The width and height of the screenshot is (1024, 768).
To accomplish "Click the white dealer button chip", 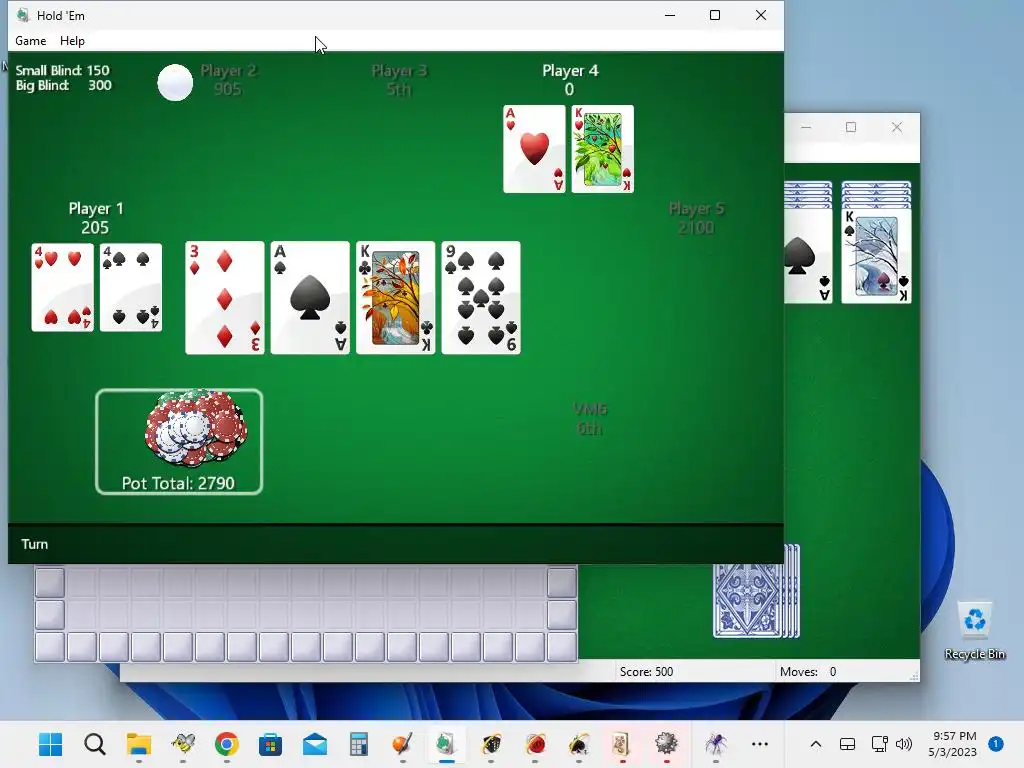I will 175,82.
